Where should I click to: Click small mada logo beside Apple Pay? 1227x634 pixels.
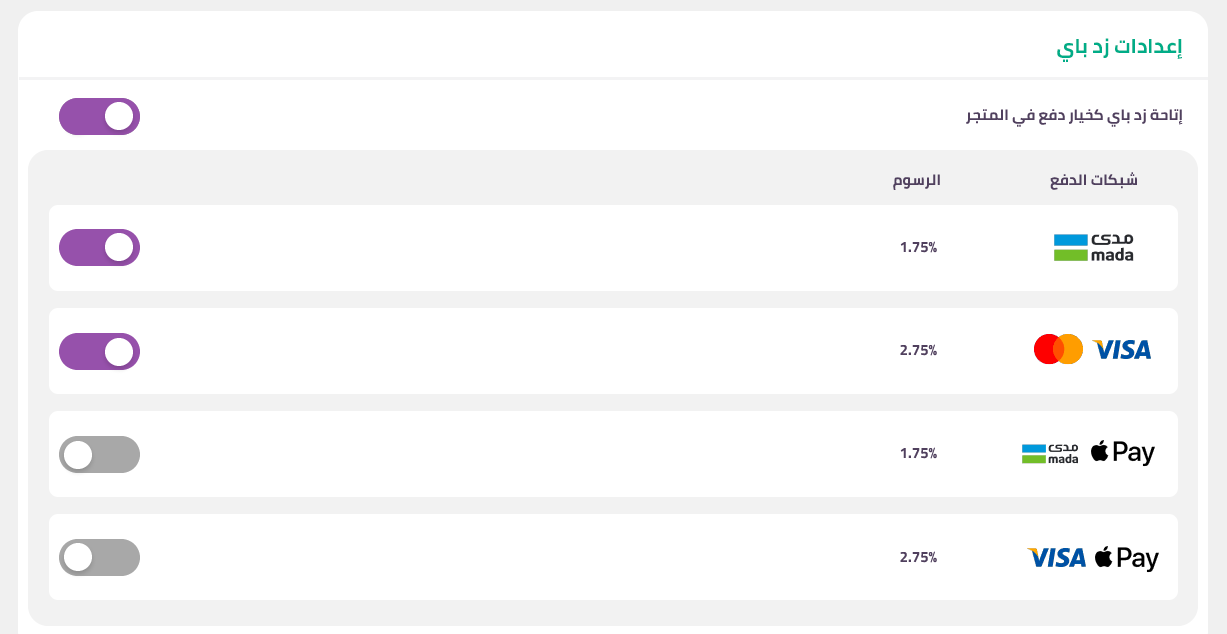coord(1050,454)
